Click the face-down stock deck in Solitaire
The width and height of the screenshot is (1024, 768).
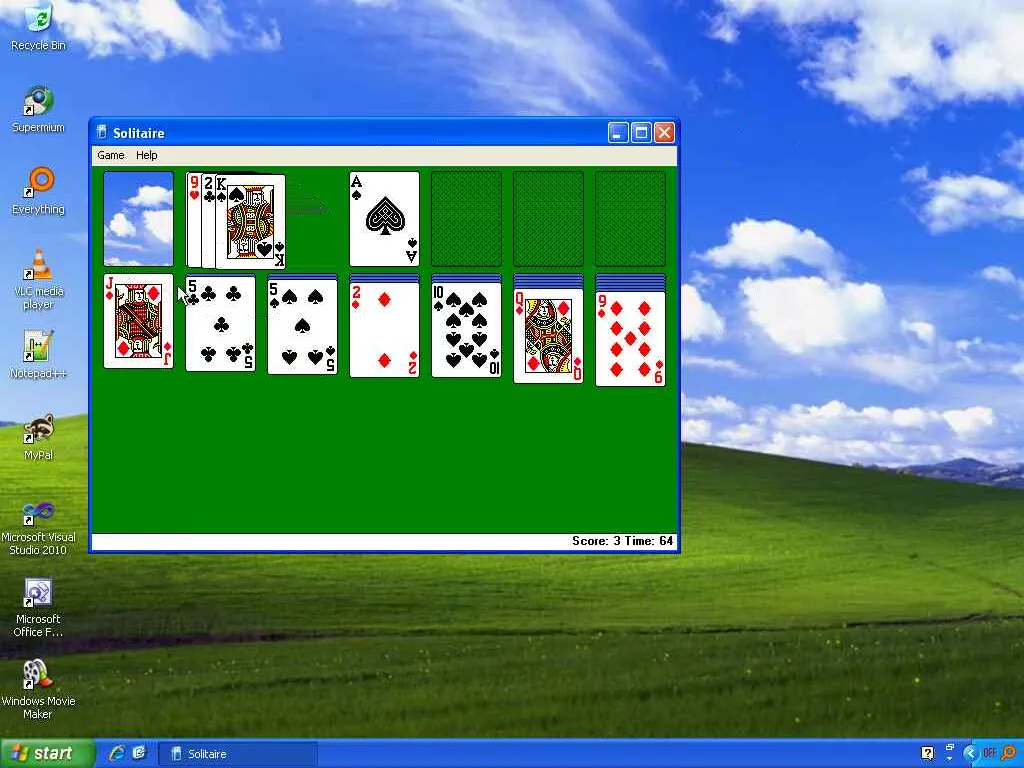[138, 219]
